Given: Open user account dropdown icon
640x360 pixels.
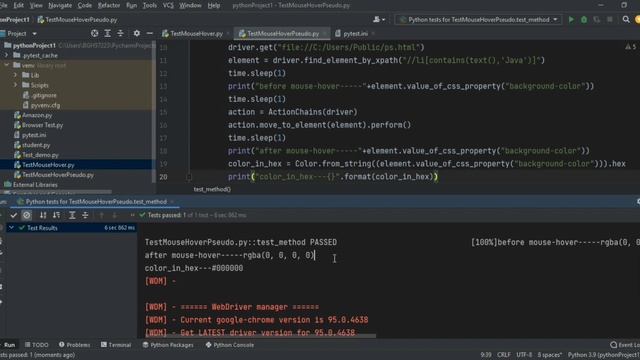Looking at the screenshot, I should coord(379,20).
